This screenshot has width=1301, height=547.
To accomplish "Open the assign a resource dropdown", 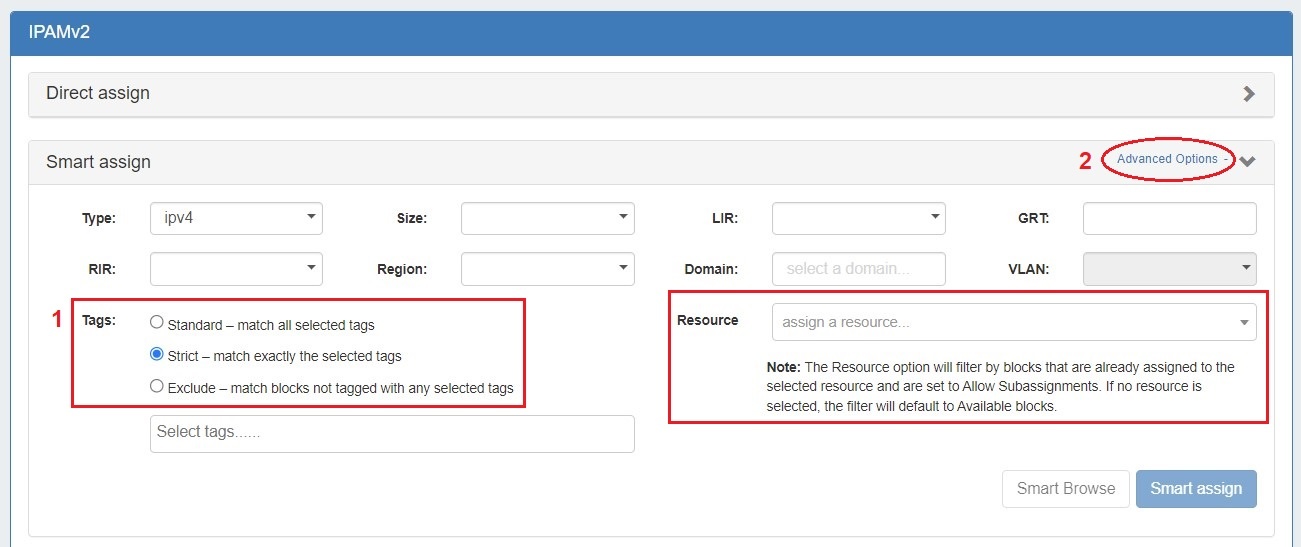I will (x=1014, y=323).
